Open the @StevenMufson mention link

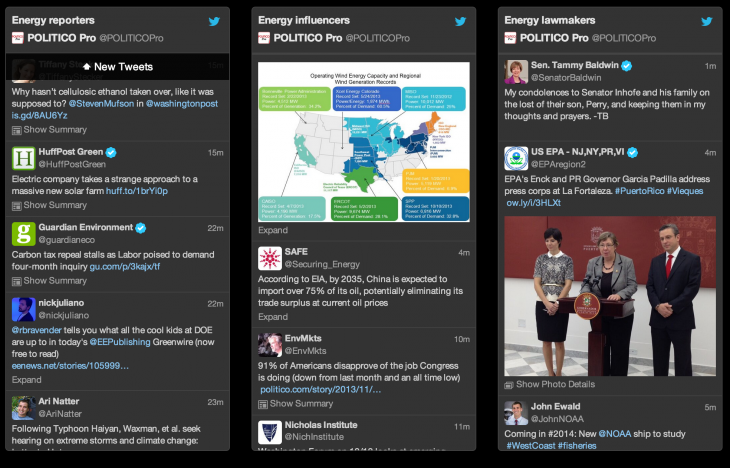click(101, 104)
